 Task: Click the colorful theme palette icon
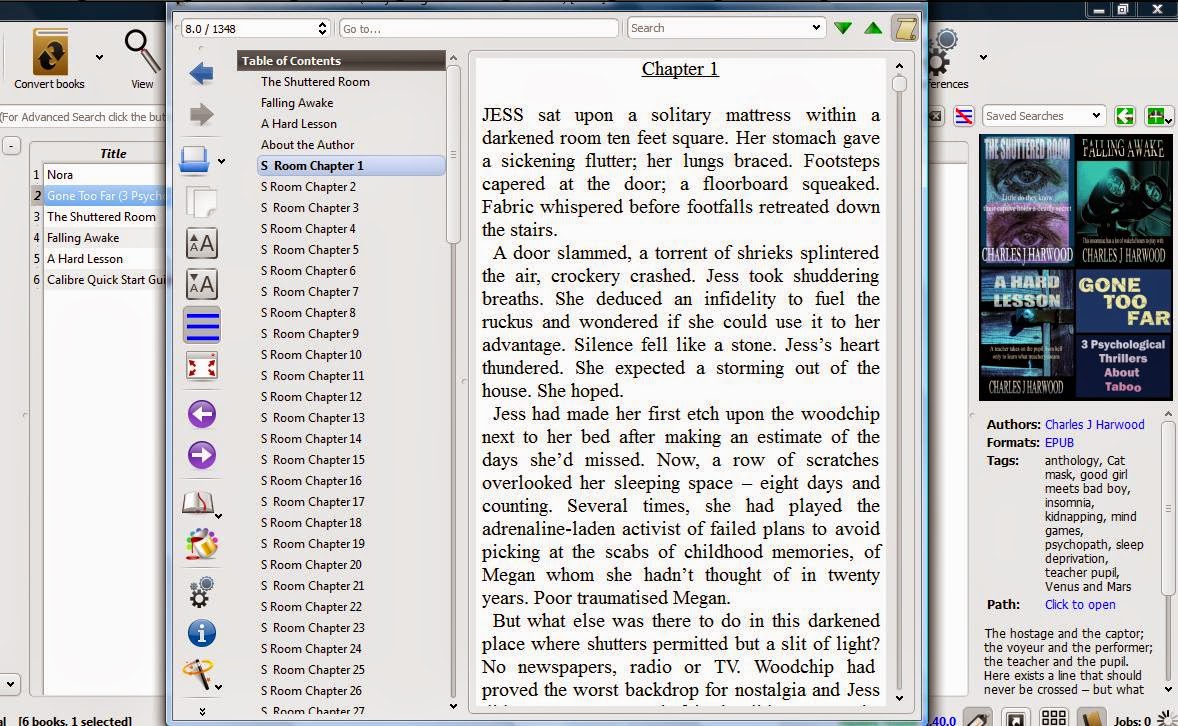[201, 544]
